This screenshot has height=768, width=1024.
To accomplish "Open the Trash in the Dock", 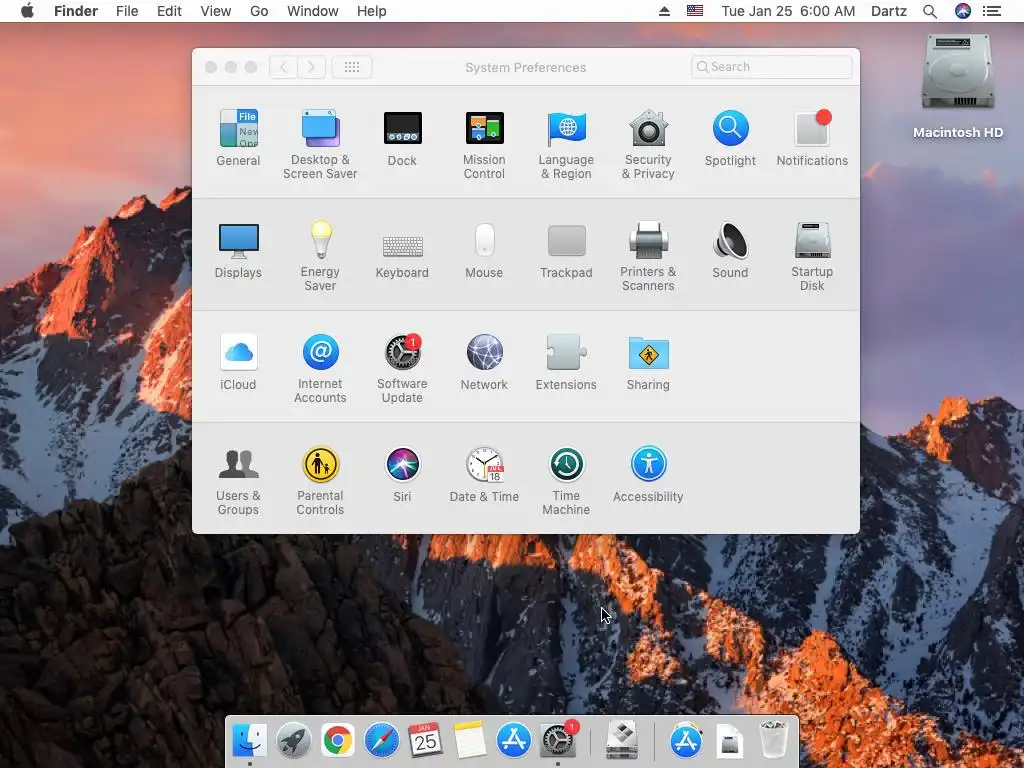I will coord(774,741).
